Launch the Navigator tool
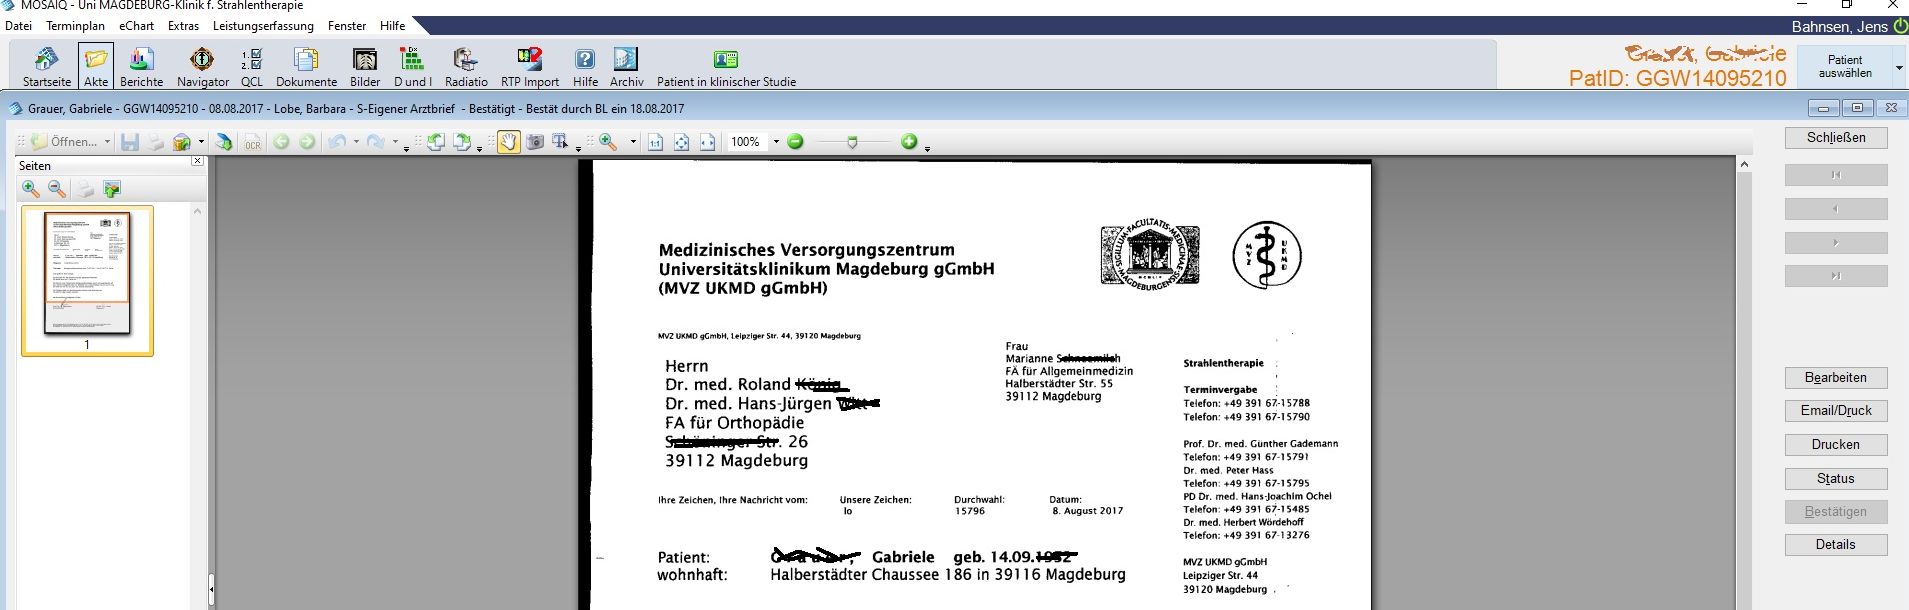Image resolution: width=1909 pixels, height=610 pixels. tap(202, 66)
